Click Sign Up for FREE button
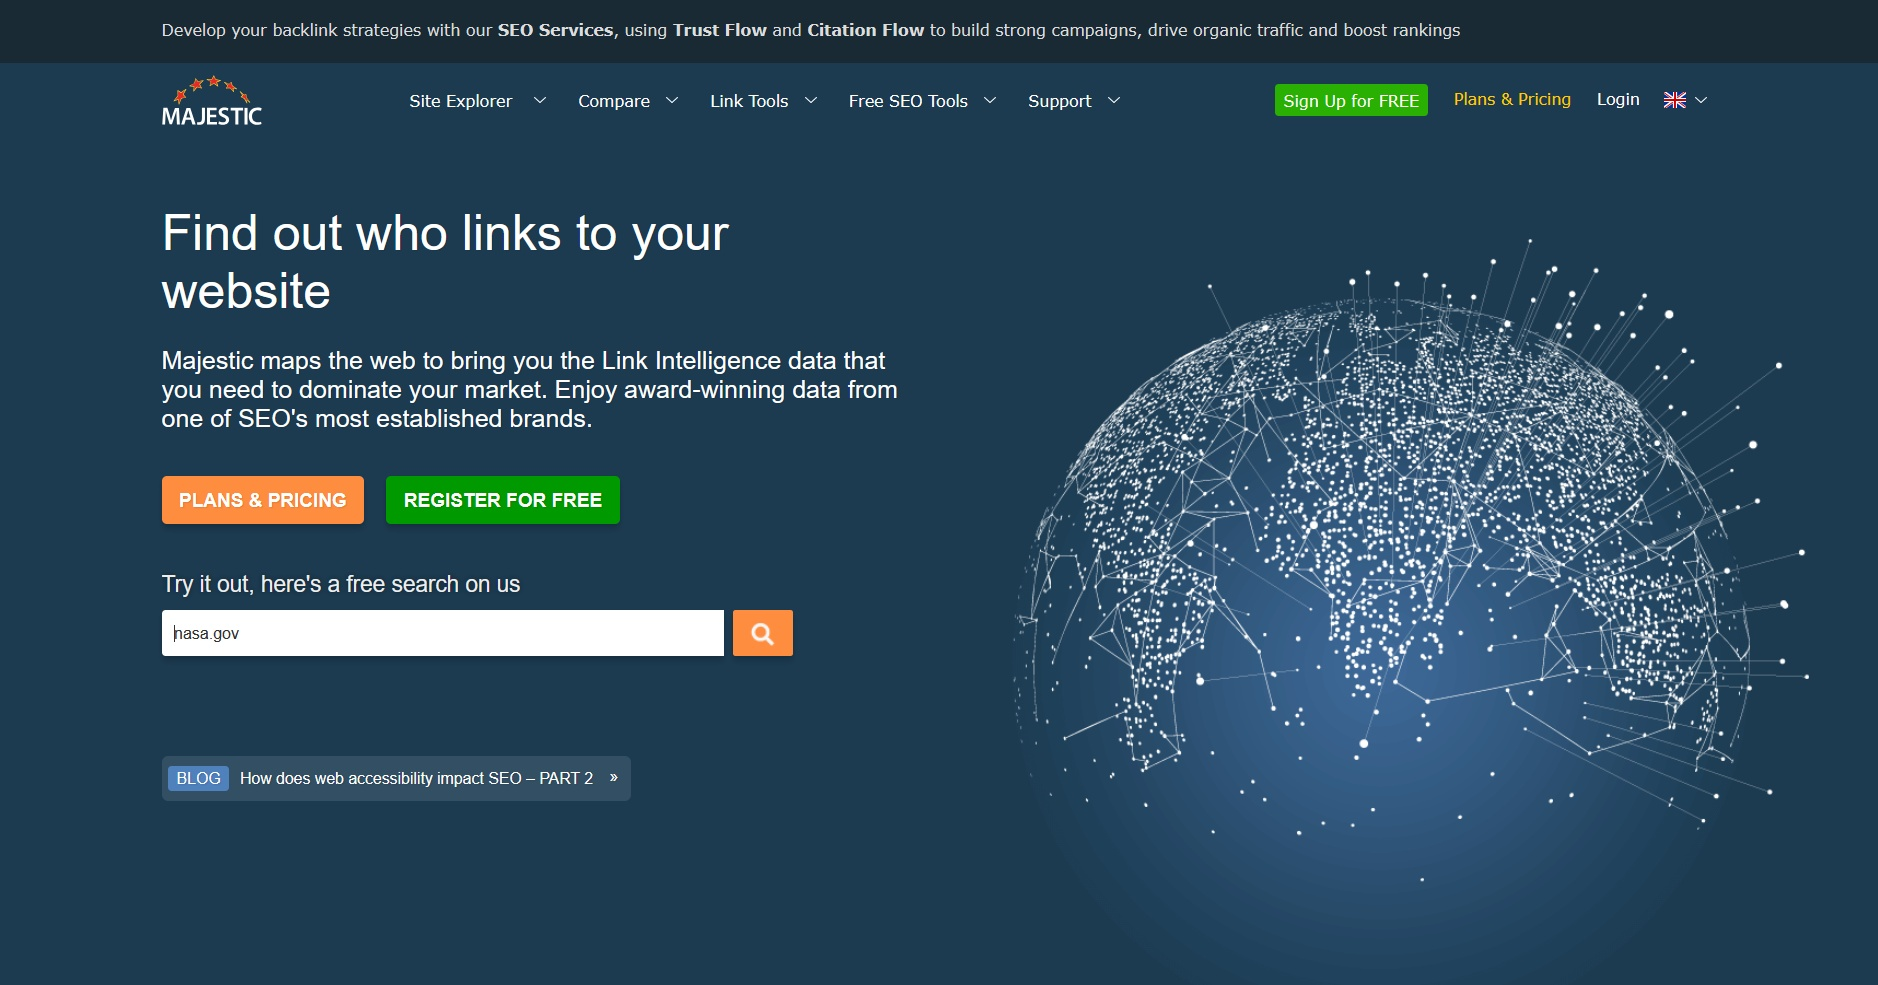Image resolution: width=1878 pixels, height=985 pixels. [1351, 100]
